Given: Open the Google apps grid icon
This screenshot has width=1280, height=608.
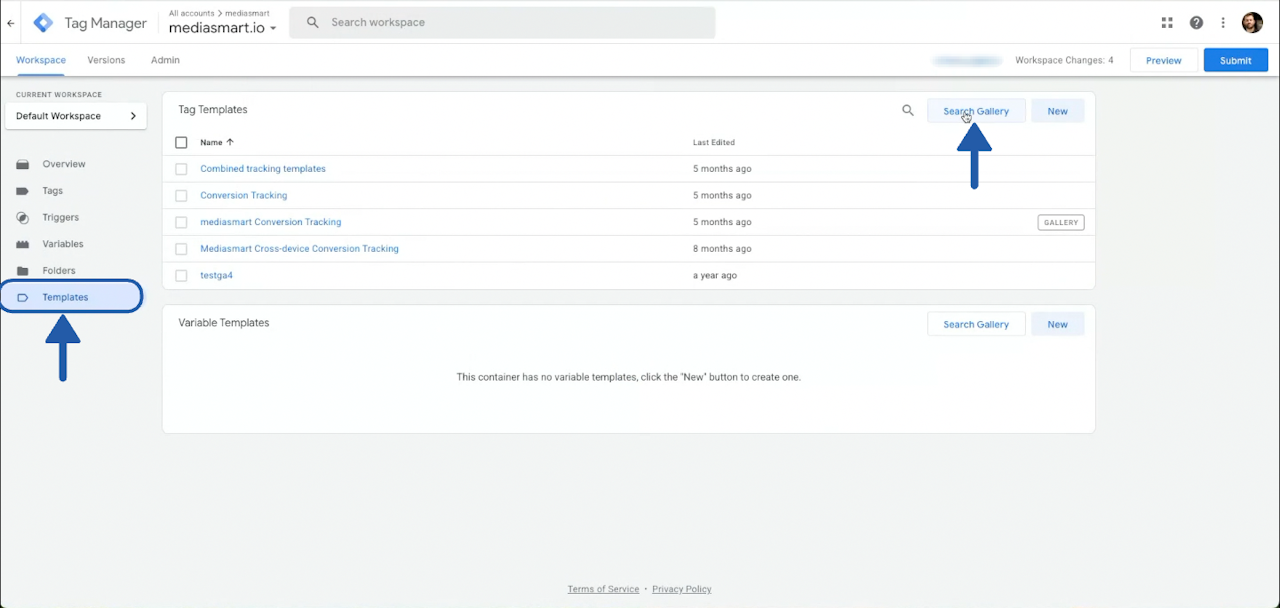Looking at the screenshot, I should tap(1167, 23).
